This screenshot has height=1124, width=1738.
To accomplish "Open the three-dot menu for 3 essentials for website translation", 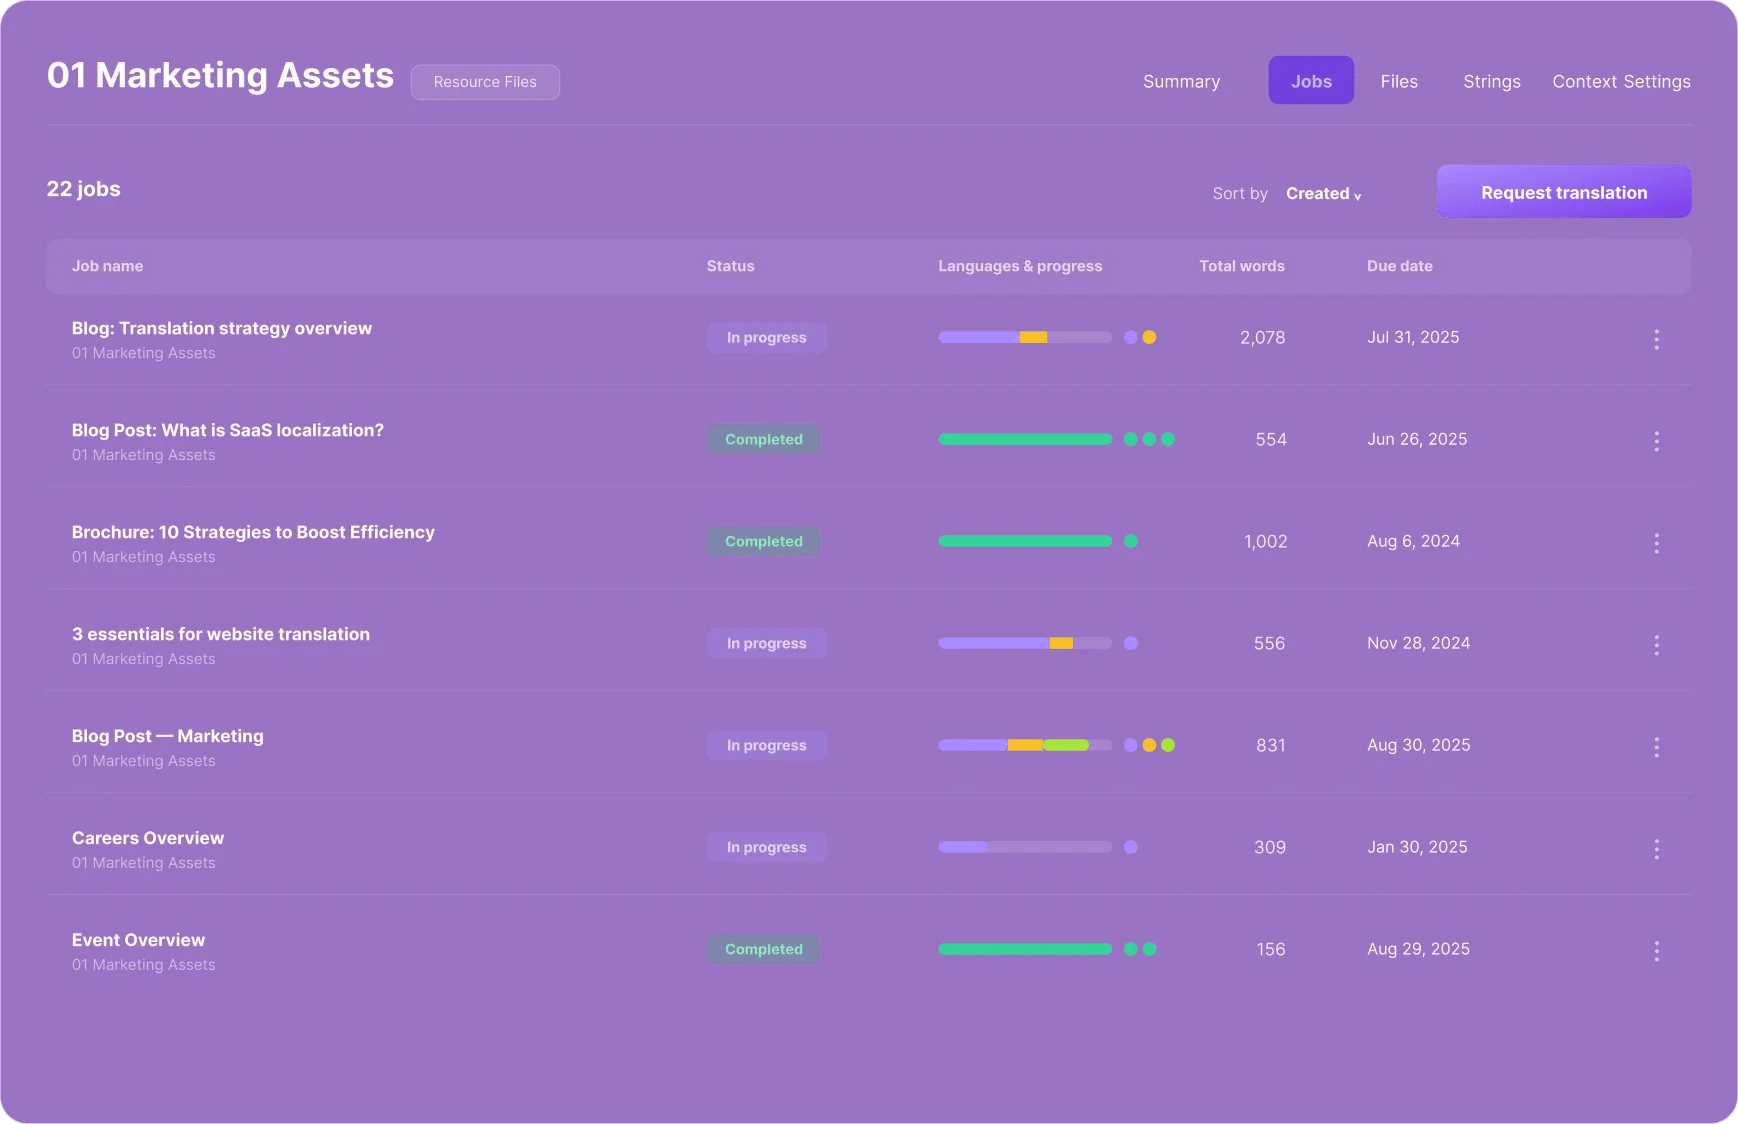I will (1656, 645).
